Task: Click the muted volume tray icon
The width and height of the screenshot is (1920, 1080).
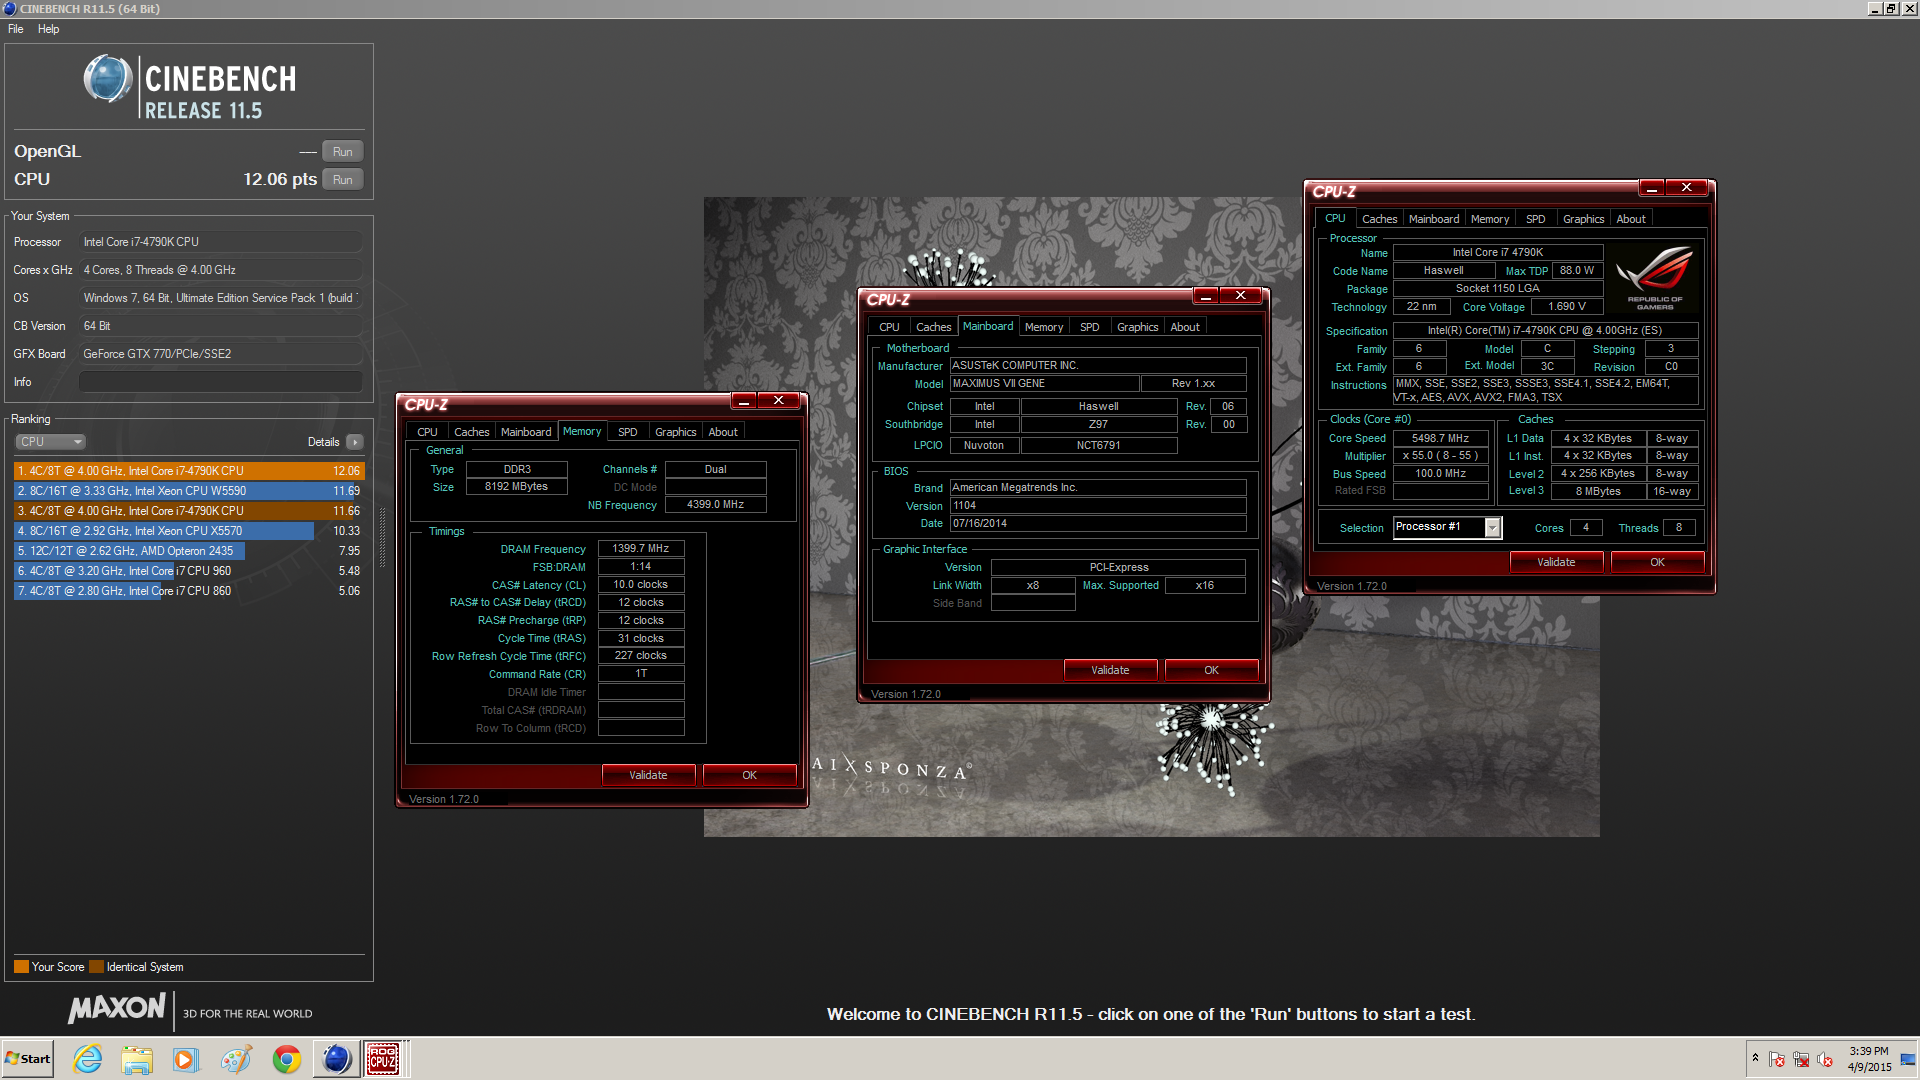Action: 1825,1059
